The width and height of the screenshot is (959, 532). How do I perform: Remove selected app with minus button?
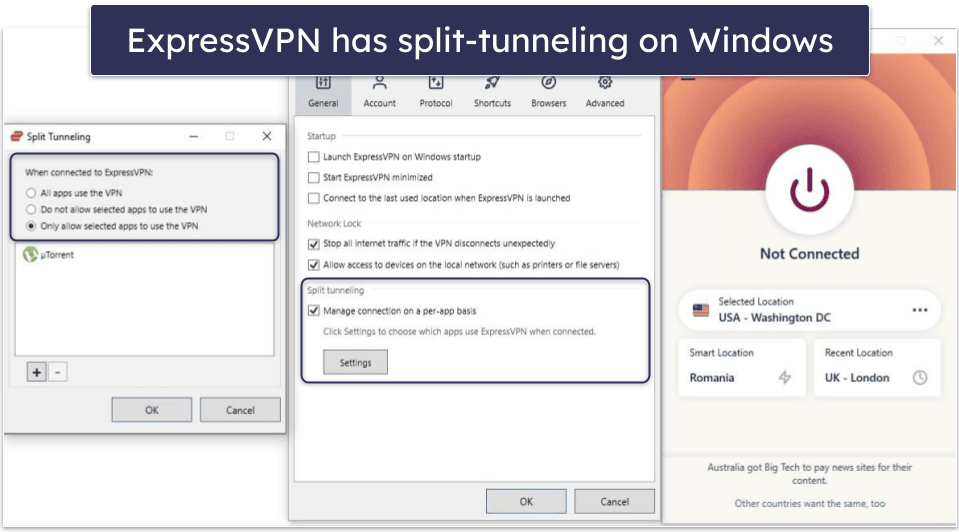point(57,372)
